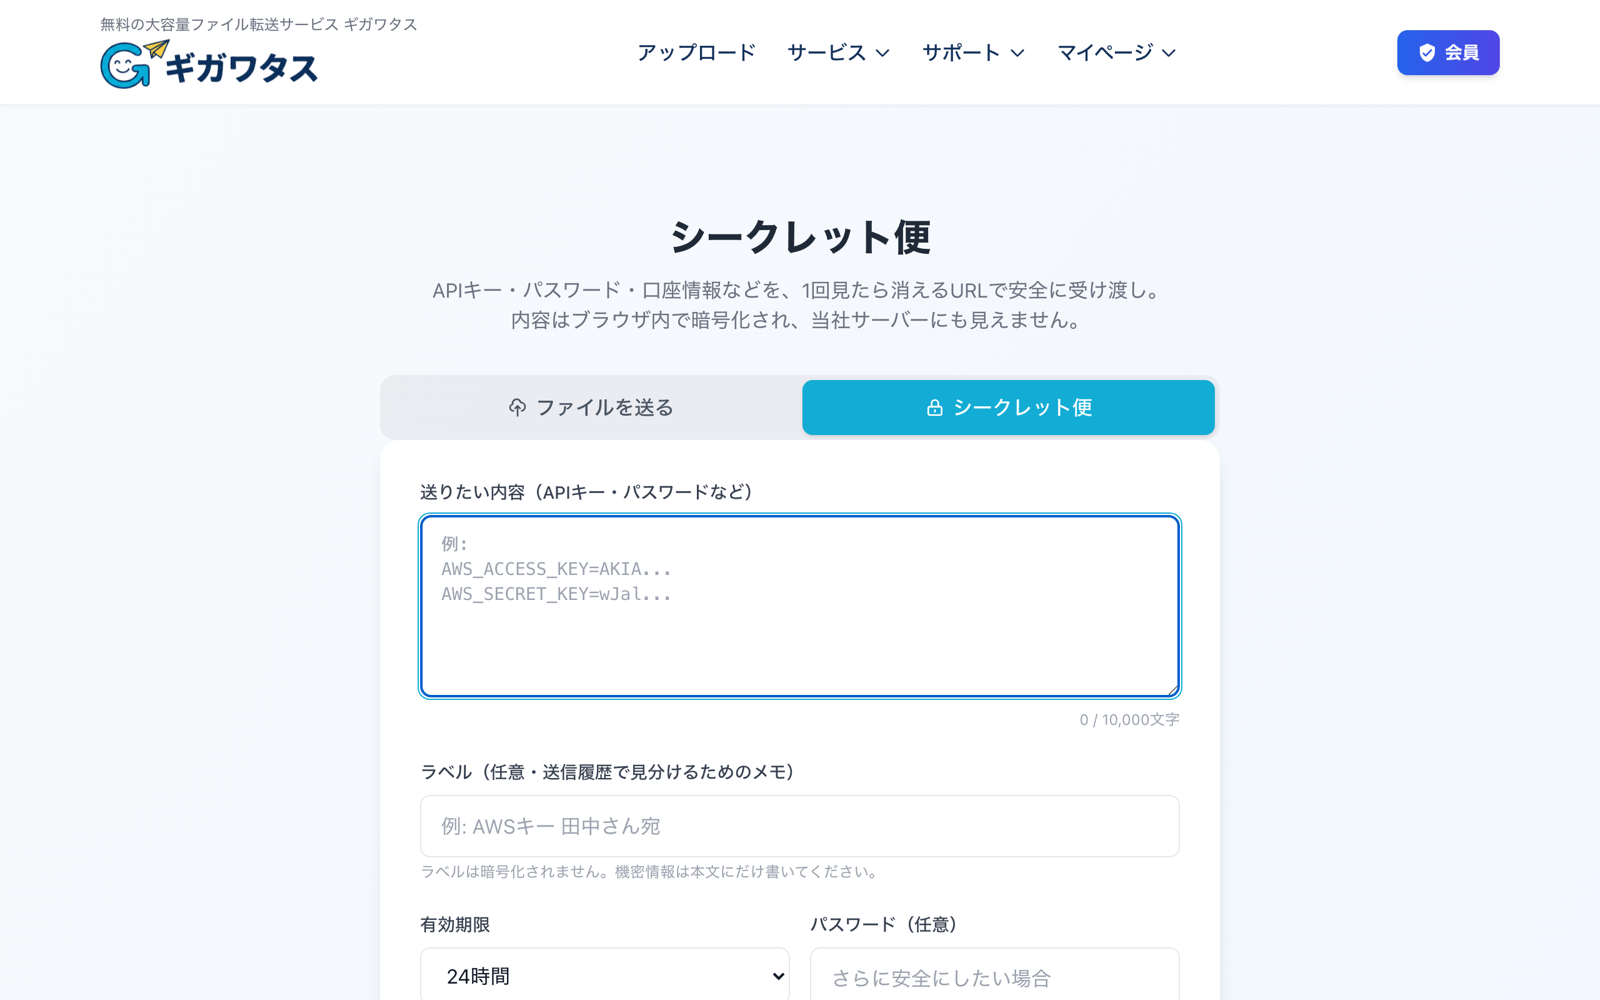Viewport: 1600px width, 1000px height.
Task: Click the lock icon in シークレット便 tab
Action: tap(934, 408)
